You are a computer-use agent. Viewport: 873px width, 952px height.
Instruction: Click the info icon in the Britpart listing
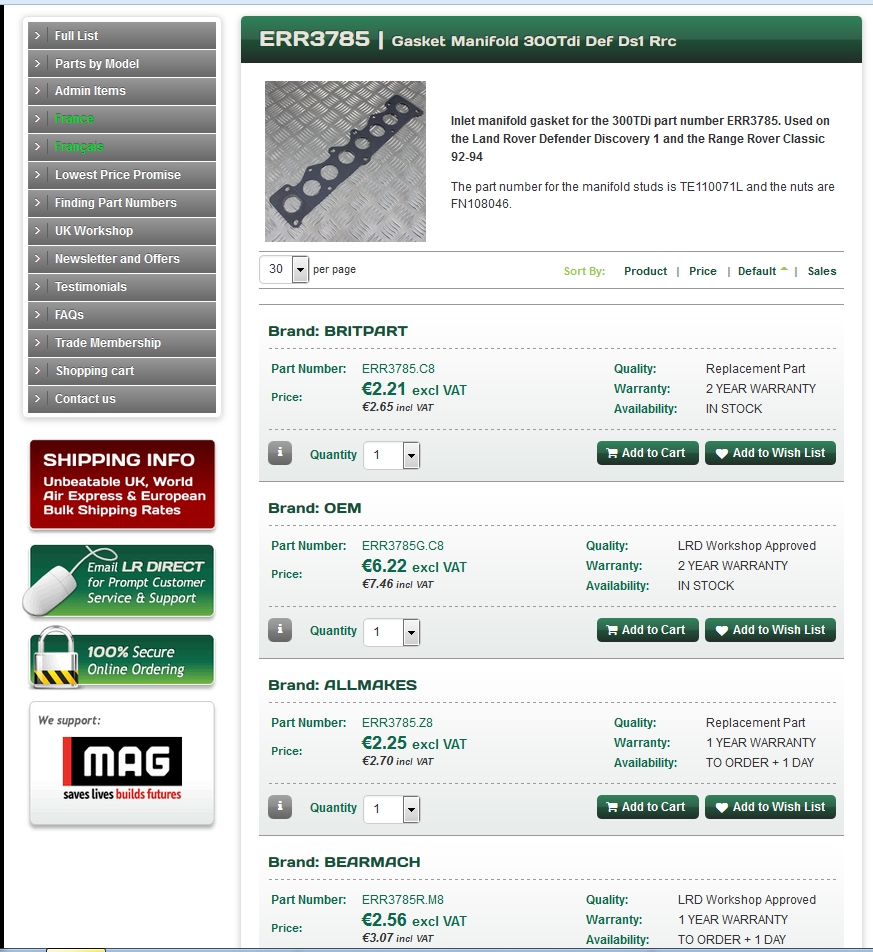click(280, 453)
